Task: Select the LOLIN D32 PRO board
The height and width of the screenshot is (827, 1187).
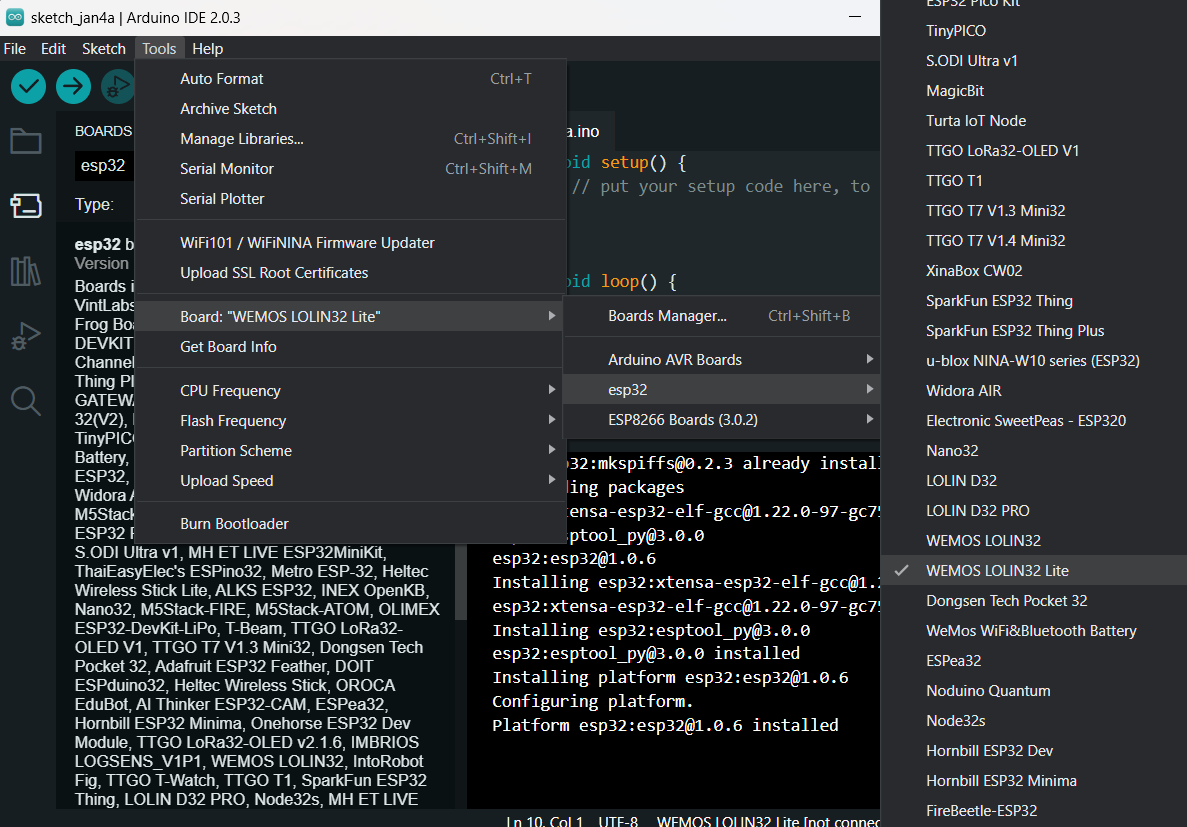Action: (1033, 510)
